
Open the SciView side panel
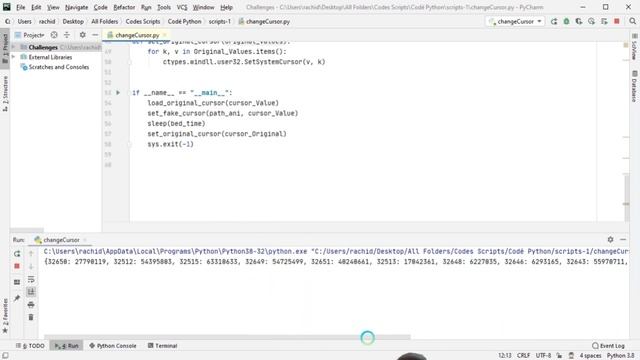coord(635,47)
